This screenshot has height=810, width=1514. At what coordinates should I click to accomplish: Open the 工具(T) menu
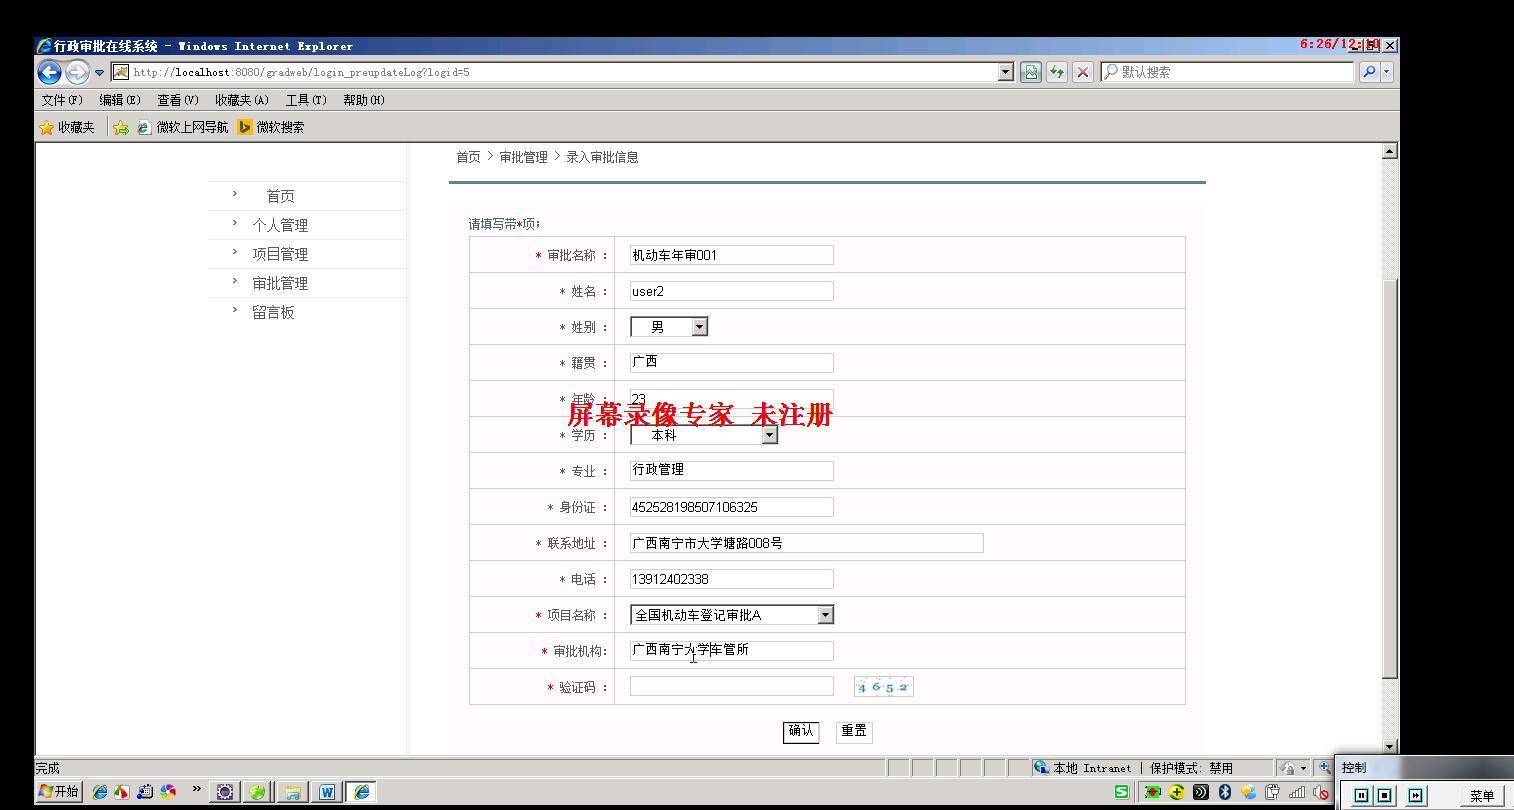tap(306, 100)
